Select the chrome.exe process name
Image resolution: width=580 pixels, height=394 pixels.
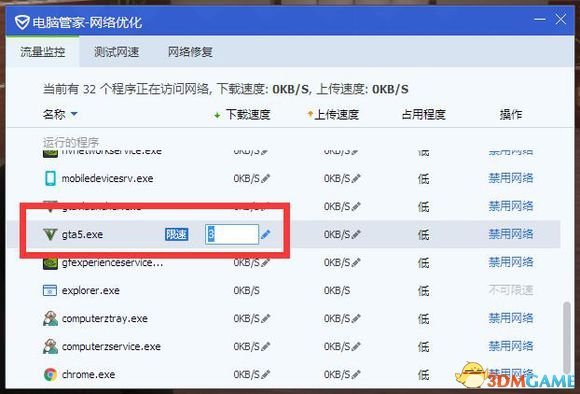click(88, 375)
